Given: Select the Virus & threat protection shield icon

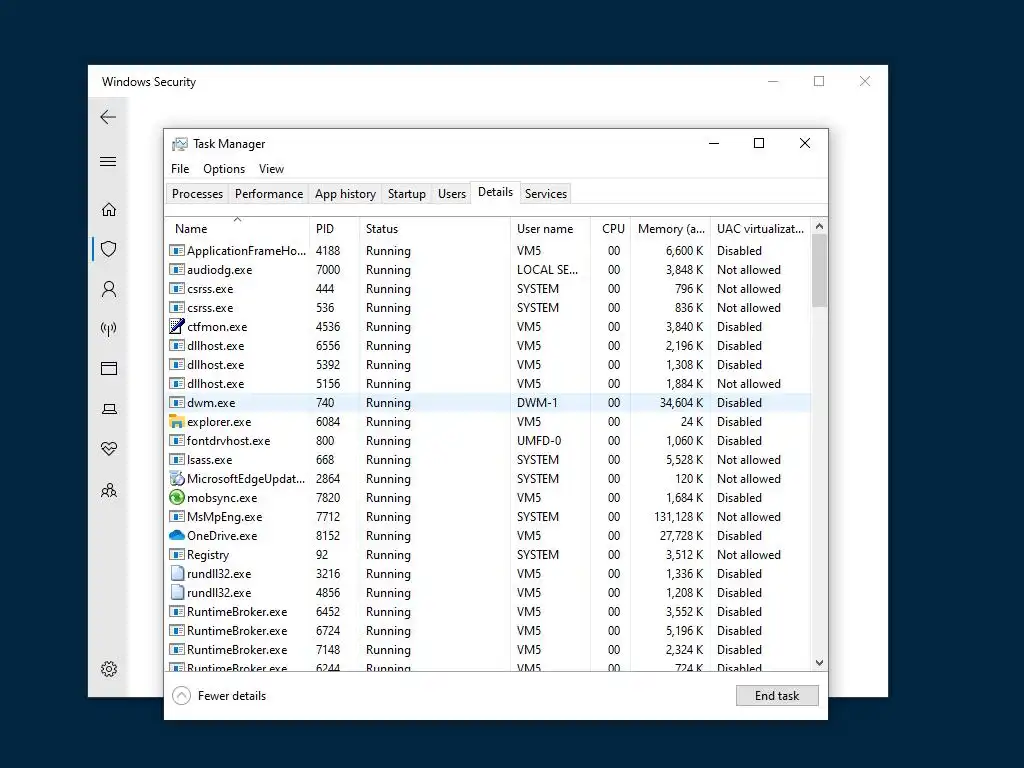Looking at the screenshot, I should 109,249.
